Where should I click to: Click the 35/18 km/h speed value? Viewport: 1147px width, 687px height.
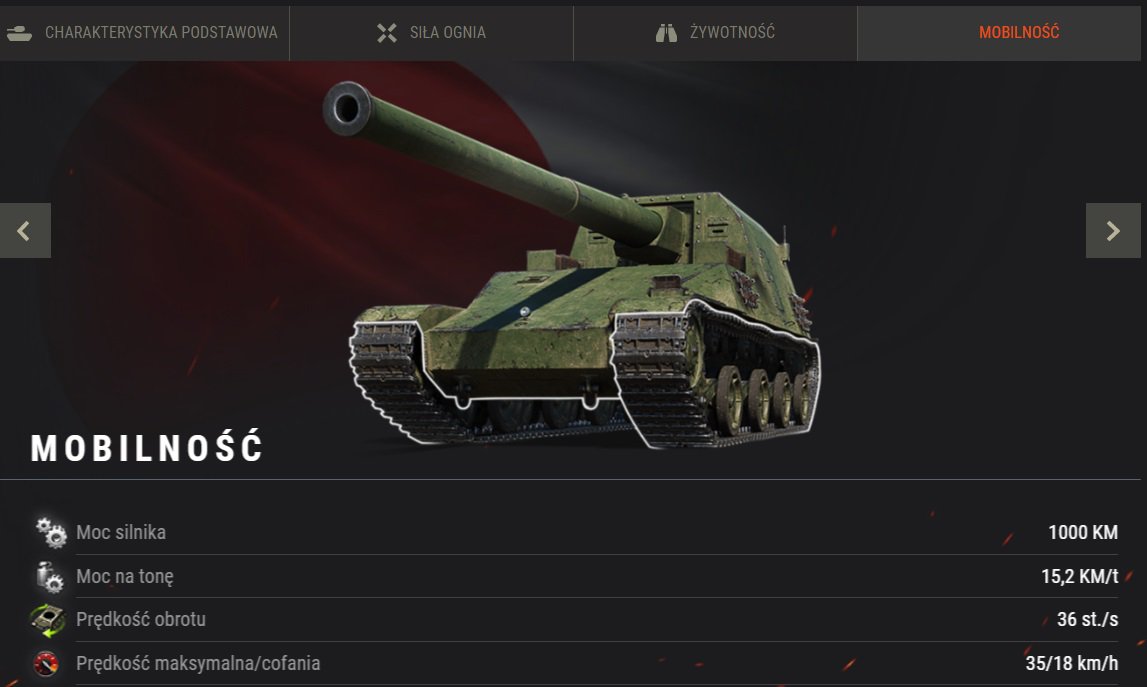coord(1072,664)
